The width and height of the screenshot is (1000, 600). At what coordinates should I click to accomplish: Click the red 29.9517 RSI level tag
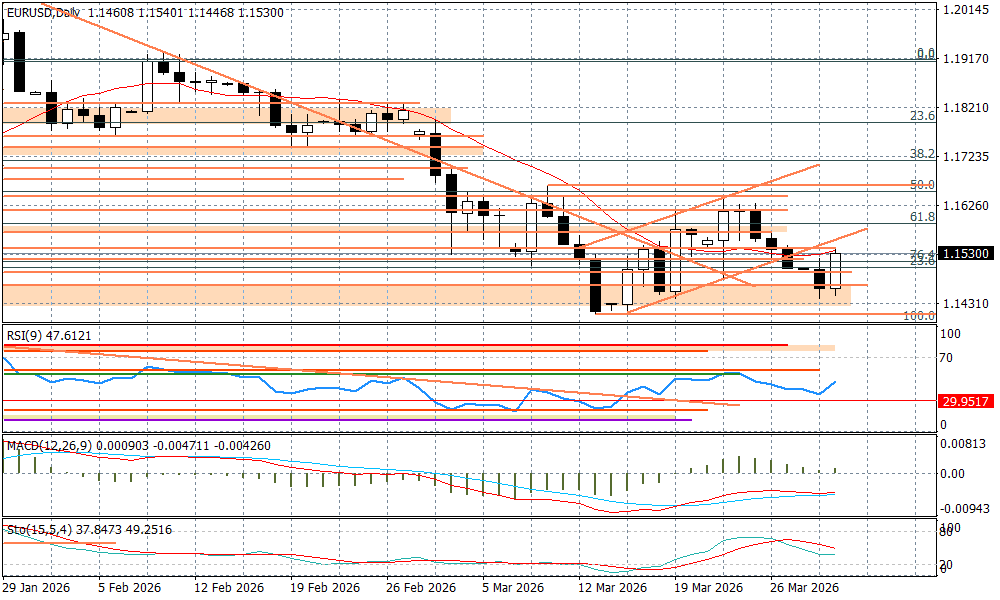point(966,400)
